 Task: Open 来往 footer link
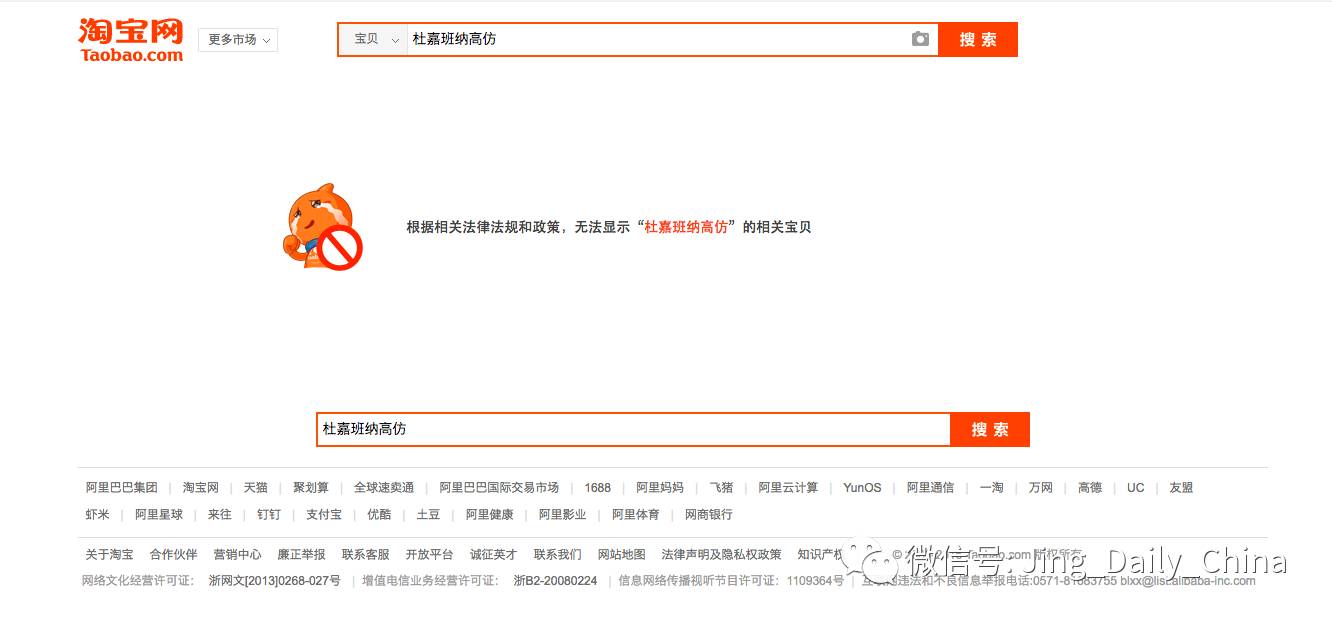tap(220, 514)
